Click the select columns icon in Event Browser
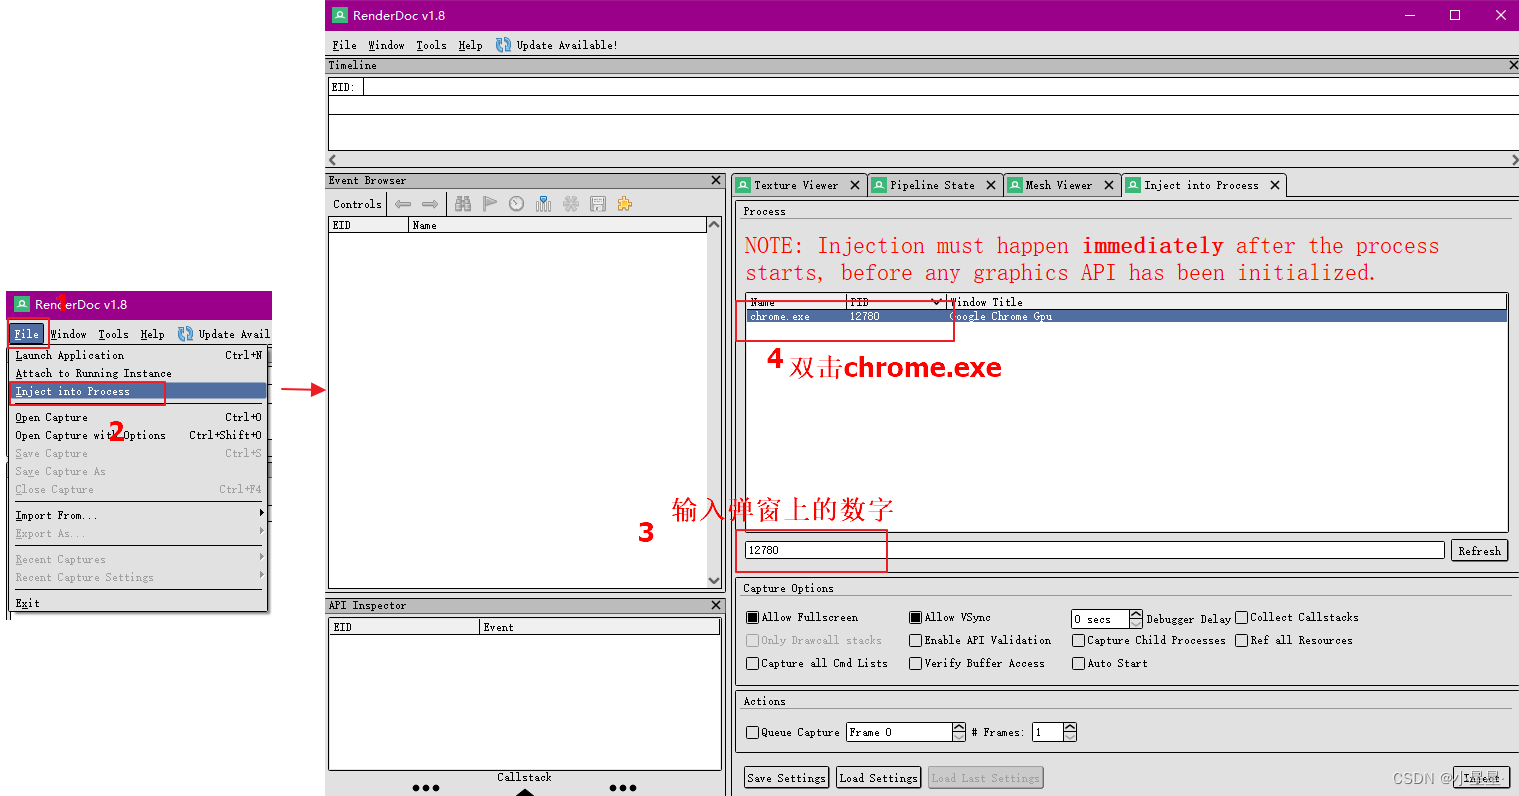This screenshot has width=1519, height=796. [x=544, y=204]
